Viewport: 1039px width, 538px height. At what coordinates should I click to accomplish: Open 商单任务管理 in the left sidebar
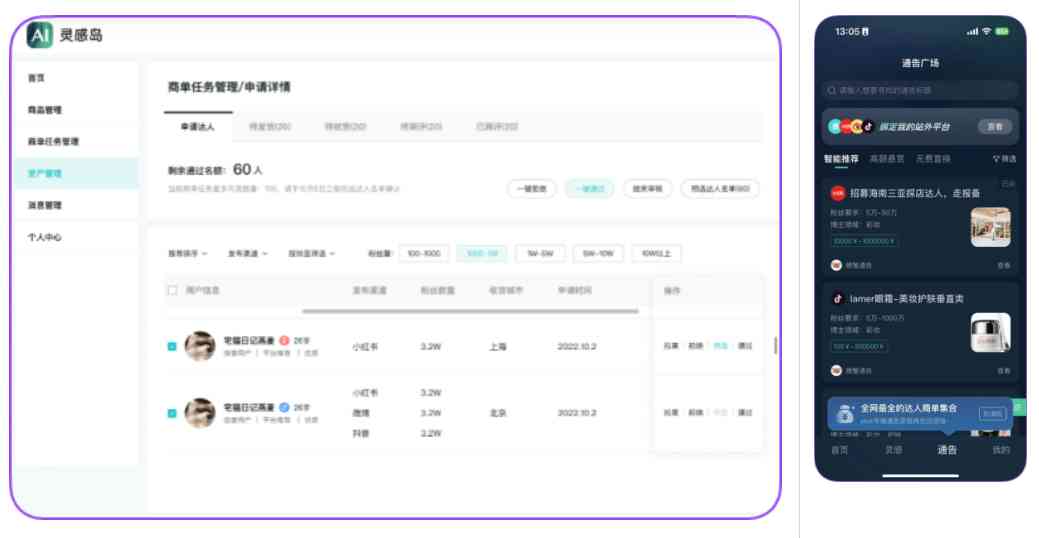[54, 142]
